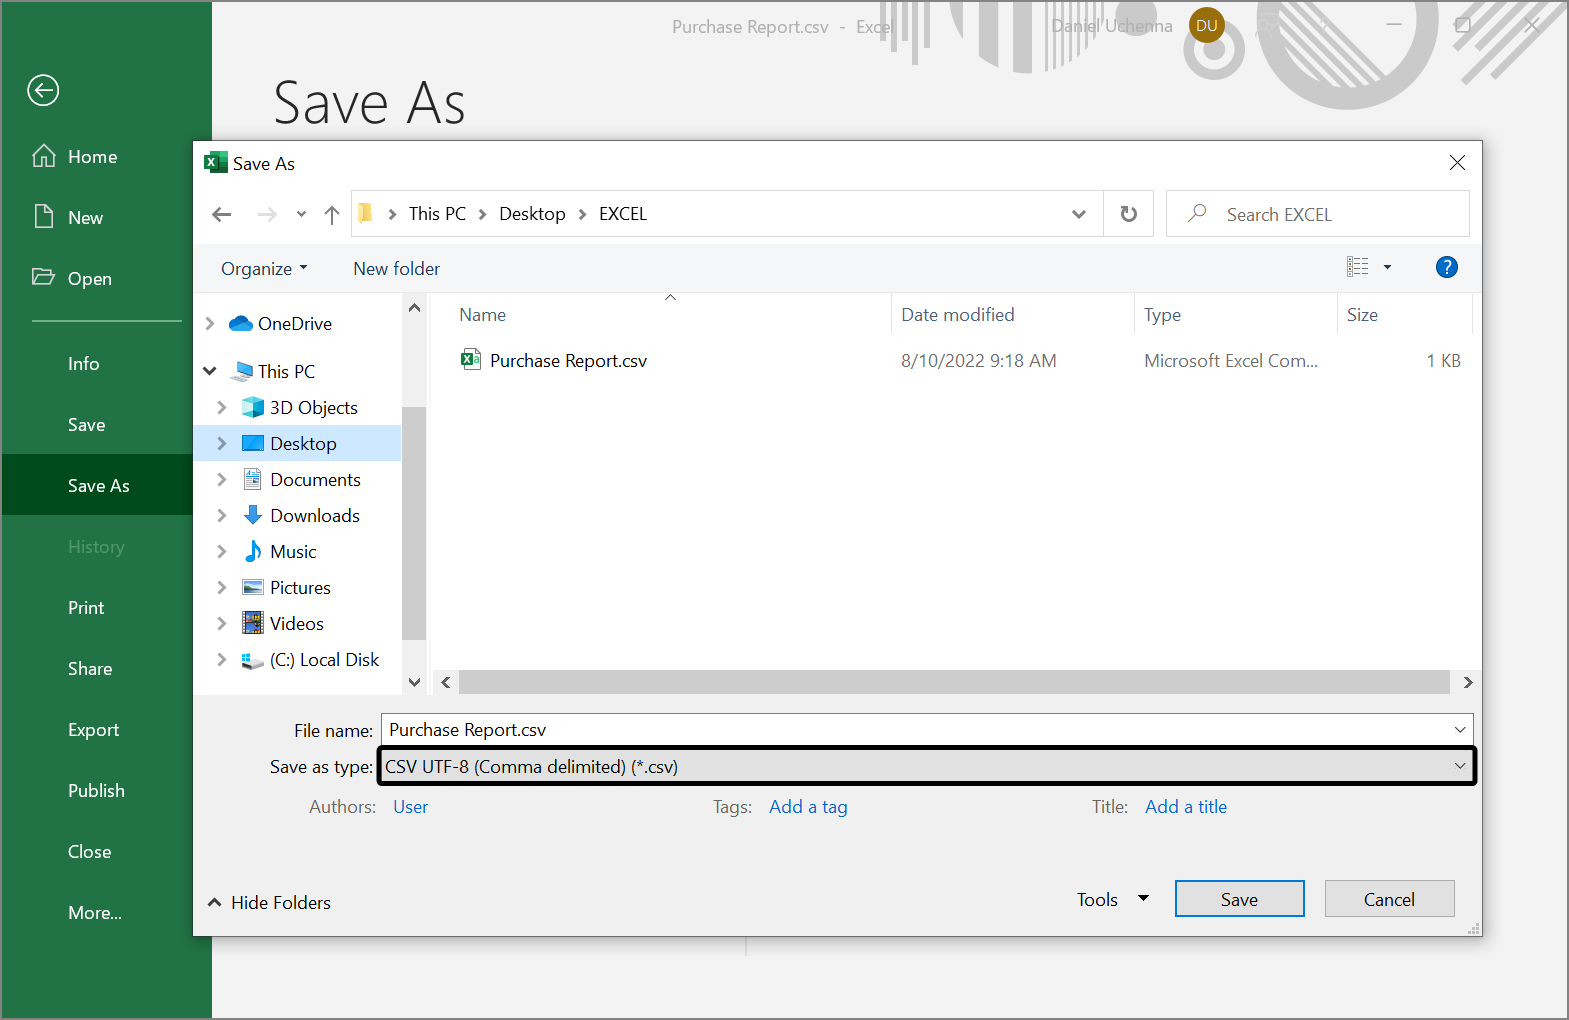Close the Save As dialog
Image resolution: width=1569 pixels, height=1020 pixels.
click(1457, 163)
